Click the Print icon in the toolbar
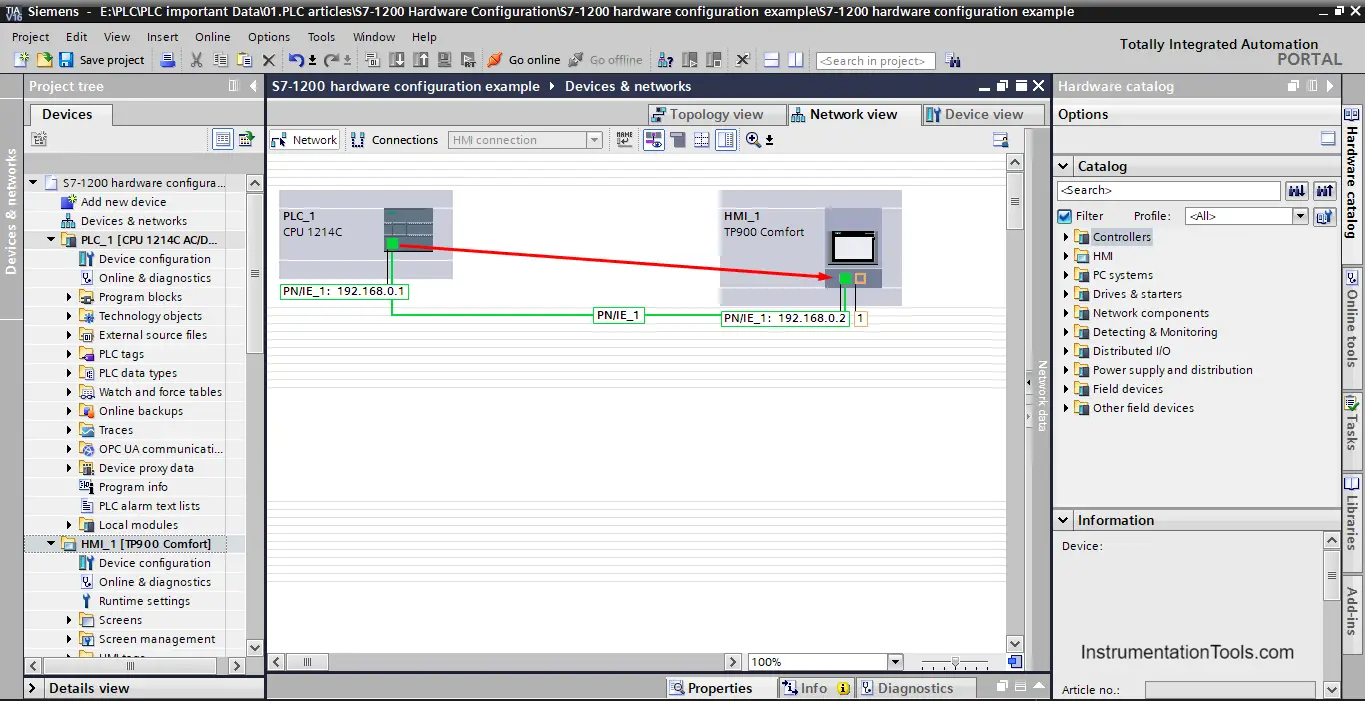Viewport: 1365px width, 701px height. pos(168,60)
